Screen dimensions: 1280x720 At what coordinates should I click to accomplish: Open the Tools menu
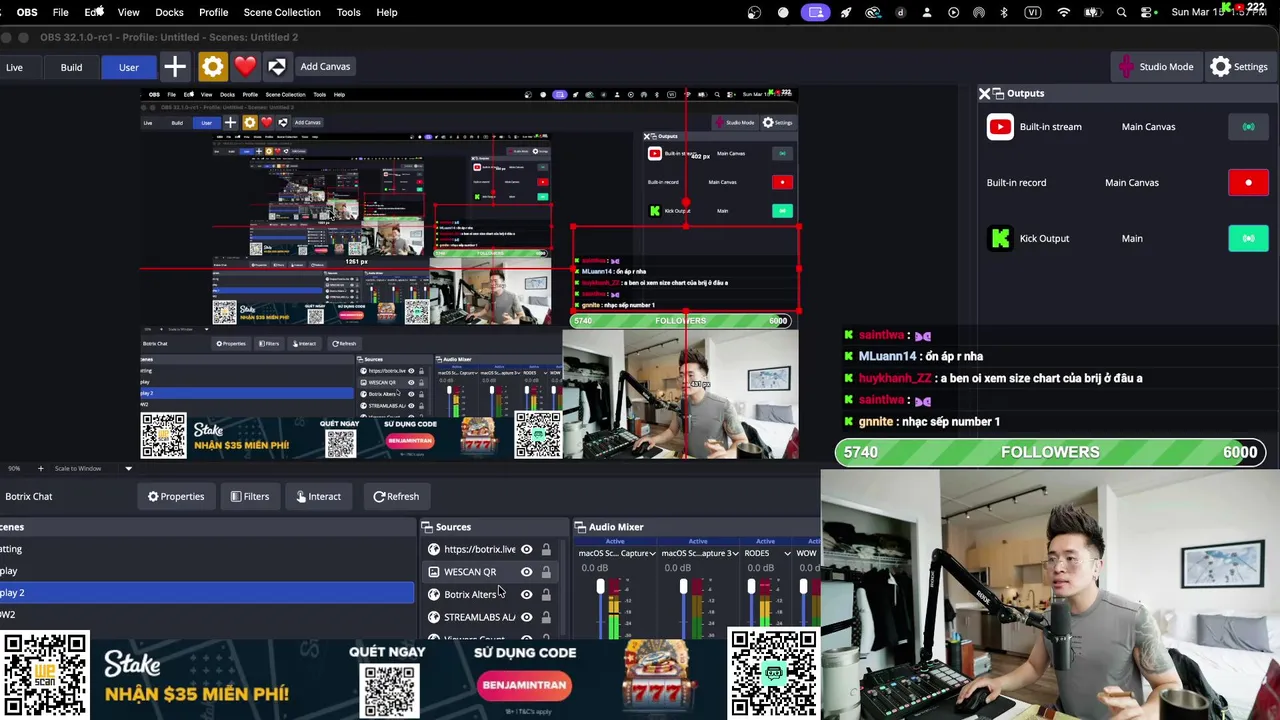348,12
